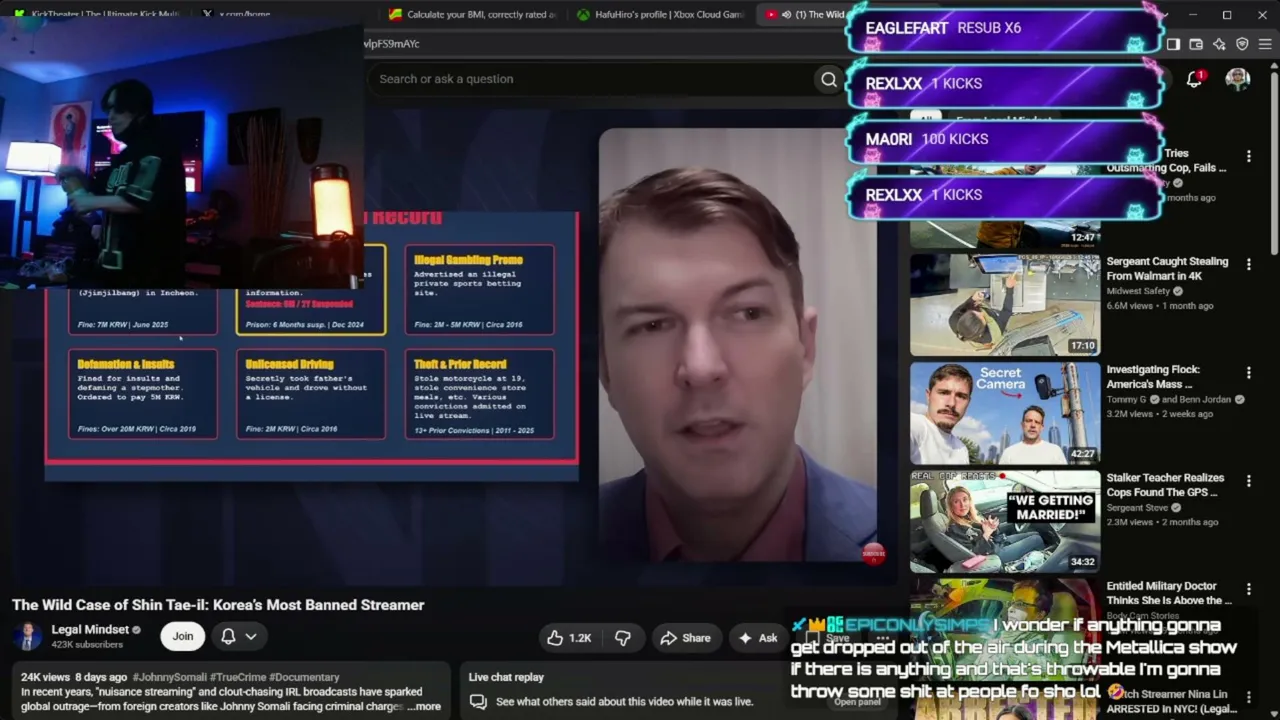Like the video with thumbs up
Viewport: 1280px width, 720px height.
coord(568,638)
